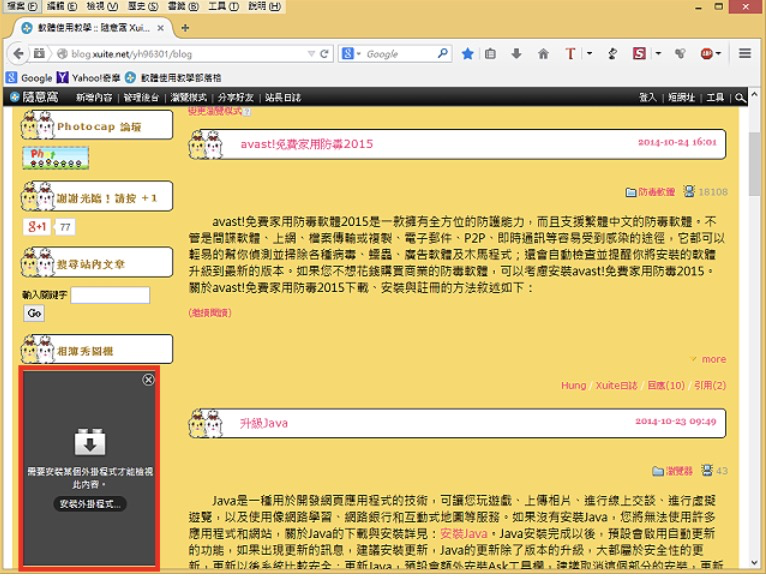This screenshot has height=576, width=766.
Task: Click the Xuite日誌 link under the post
Action: (617, 385)
